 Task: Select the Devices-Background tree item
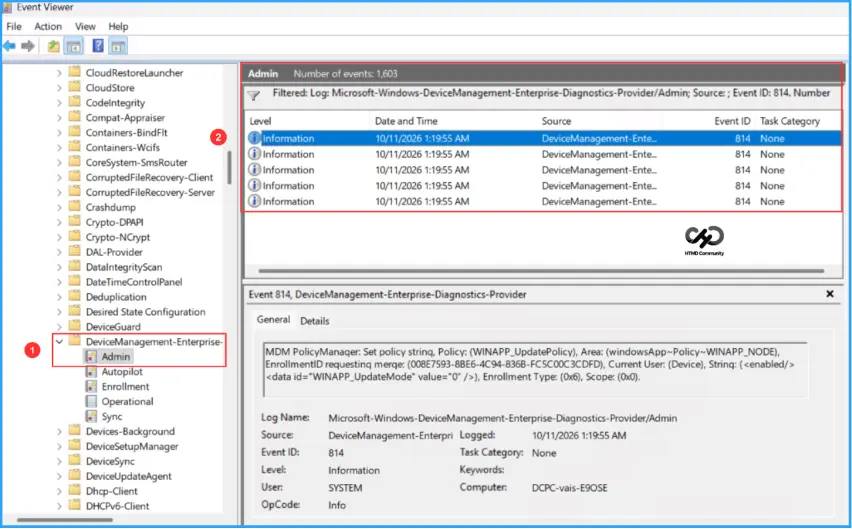tap(130, 431)
